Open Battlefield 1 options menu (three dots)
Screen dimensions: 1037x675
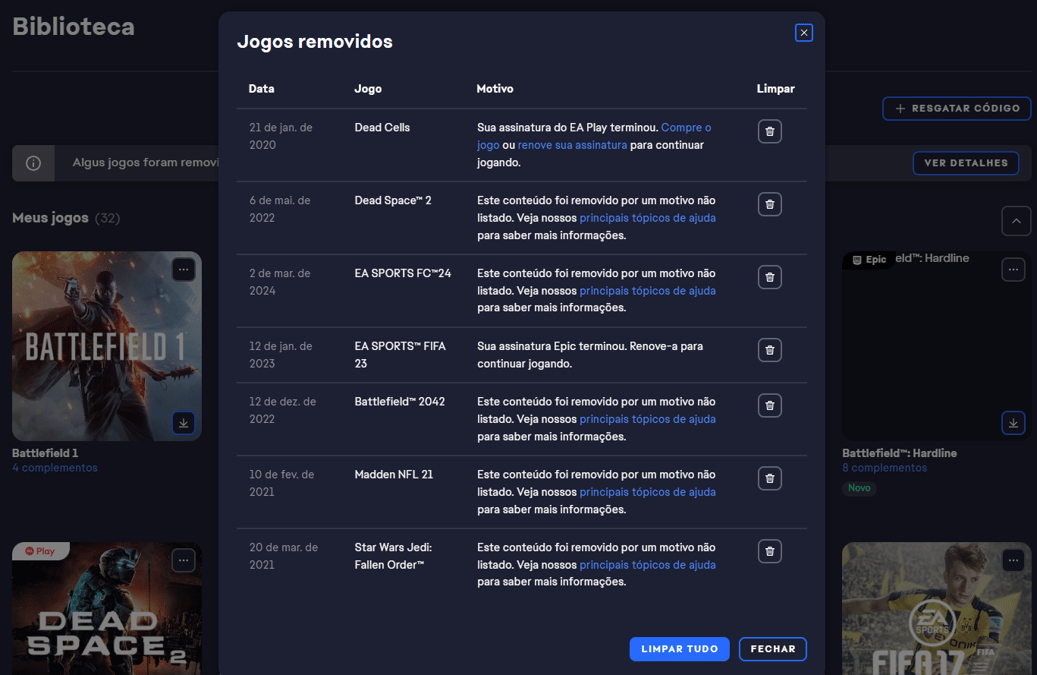coord(183,269)
